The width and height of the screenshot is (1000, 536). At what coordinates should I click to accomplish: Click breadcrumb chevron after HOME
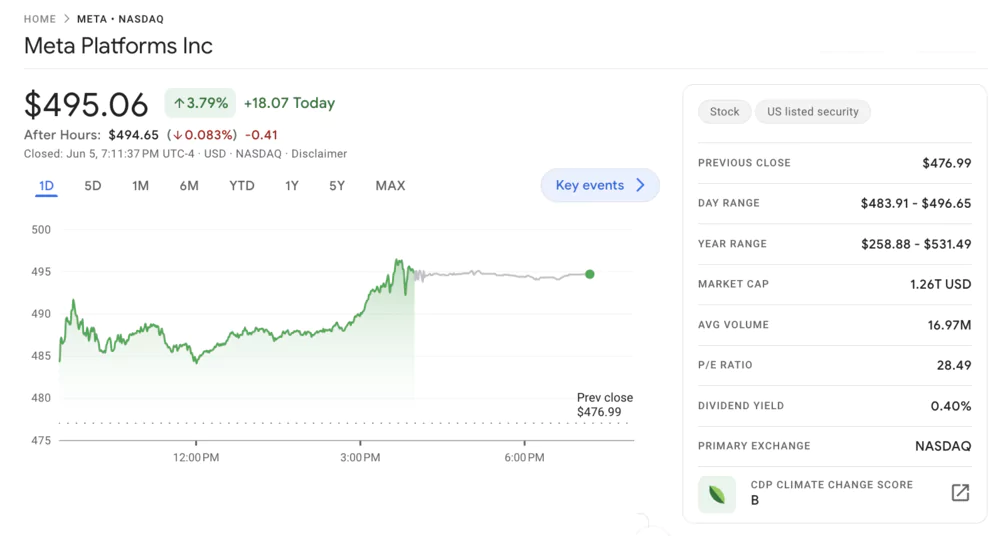pyautogui.click(x=67, y=19)
